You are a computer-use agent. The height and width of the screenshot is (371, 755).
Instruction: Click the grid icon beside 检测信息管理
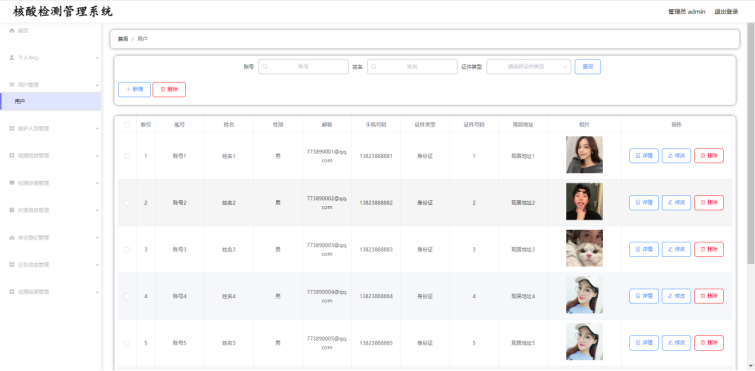[x=12, y=155]
